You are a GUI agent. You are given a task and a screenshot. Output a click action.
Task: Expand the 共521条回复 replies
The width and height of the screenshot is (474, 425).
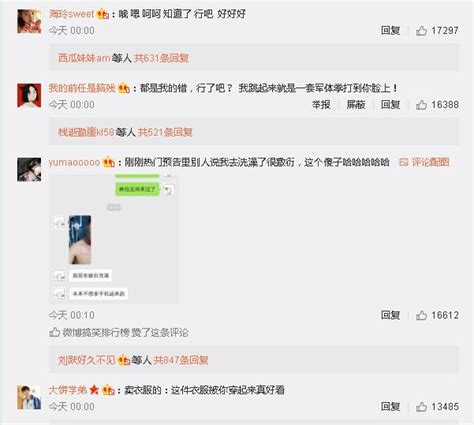165,132
